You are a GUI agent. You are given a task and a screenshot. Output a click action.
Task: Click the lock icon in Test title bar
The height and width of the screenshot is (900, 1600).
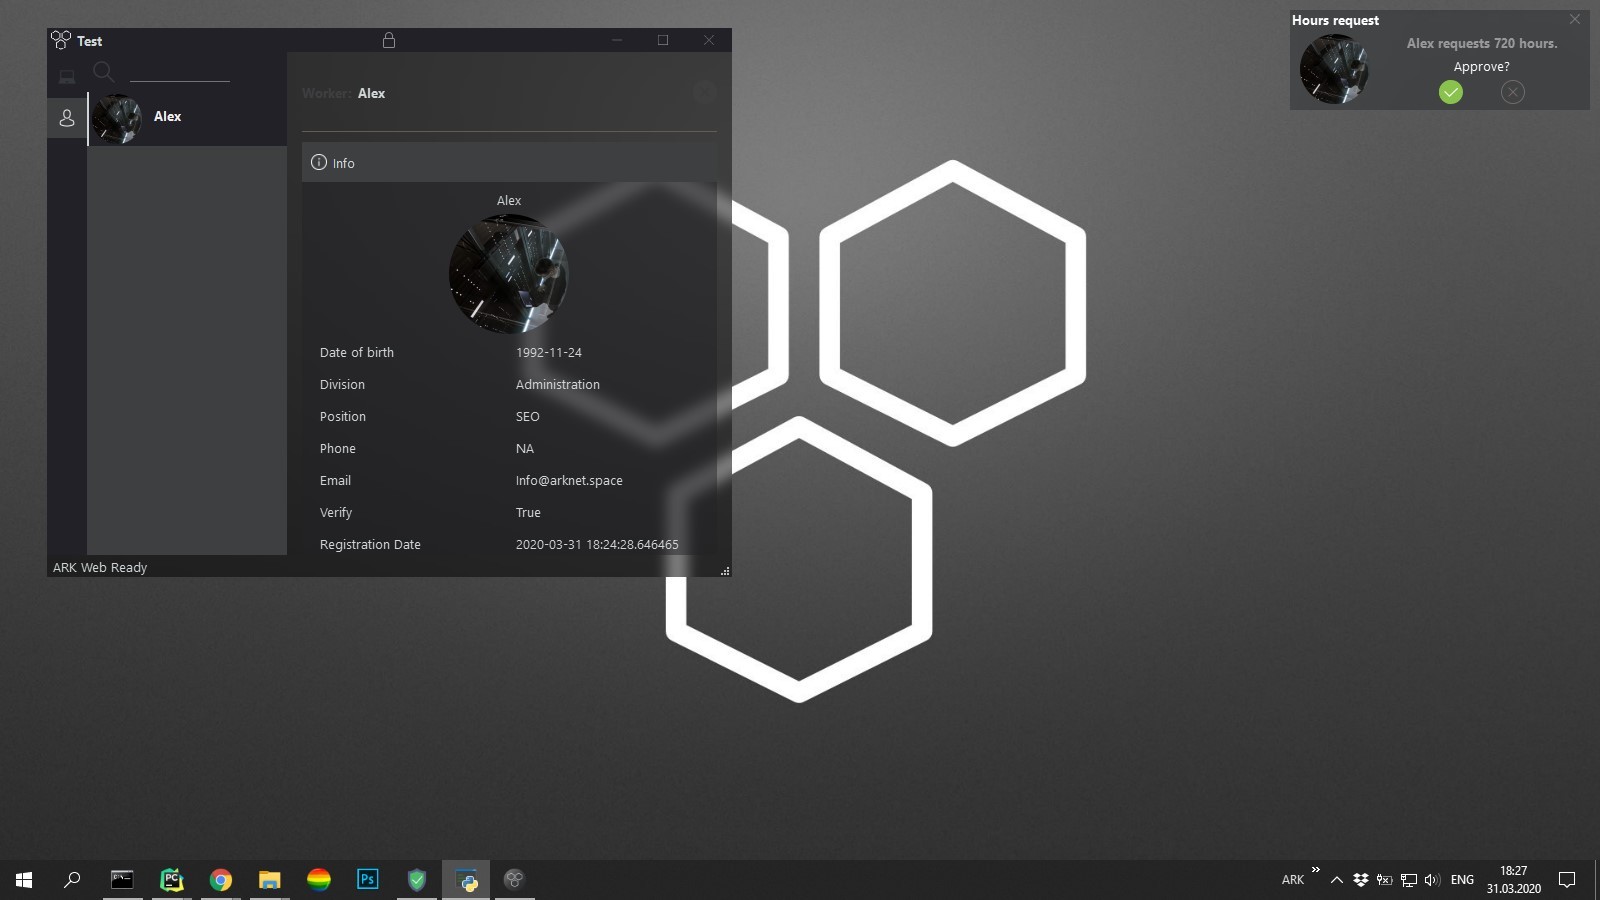click(389, 40)
